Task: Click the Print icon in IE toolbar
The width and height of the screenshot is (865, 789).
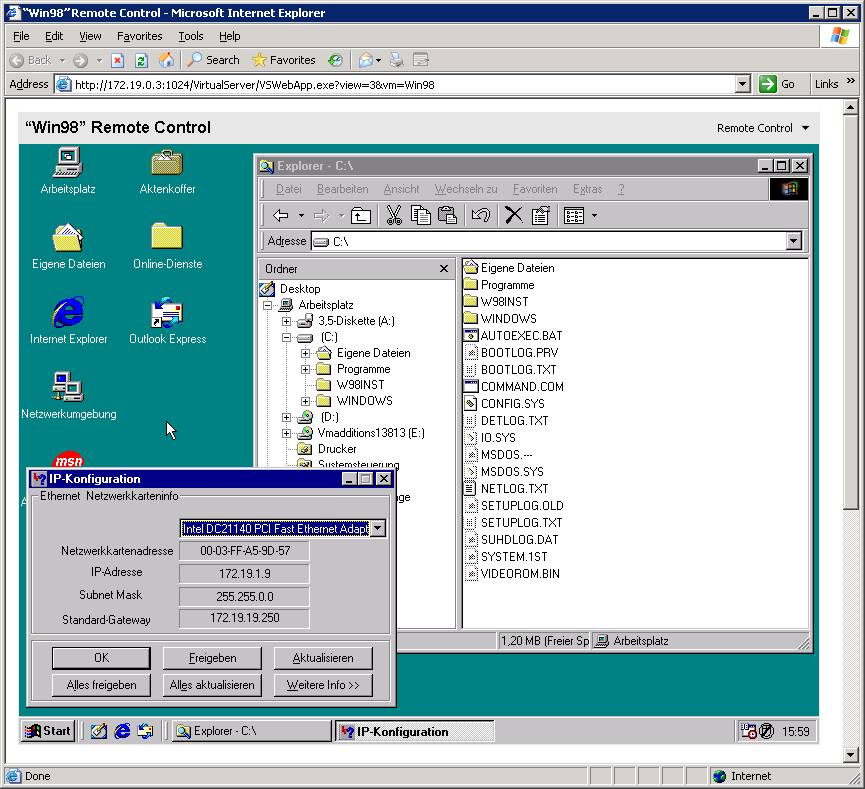Action: pyautogui.click(x=397, y=60)
